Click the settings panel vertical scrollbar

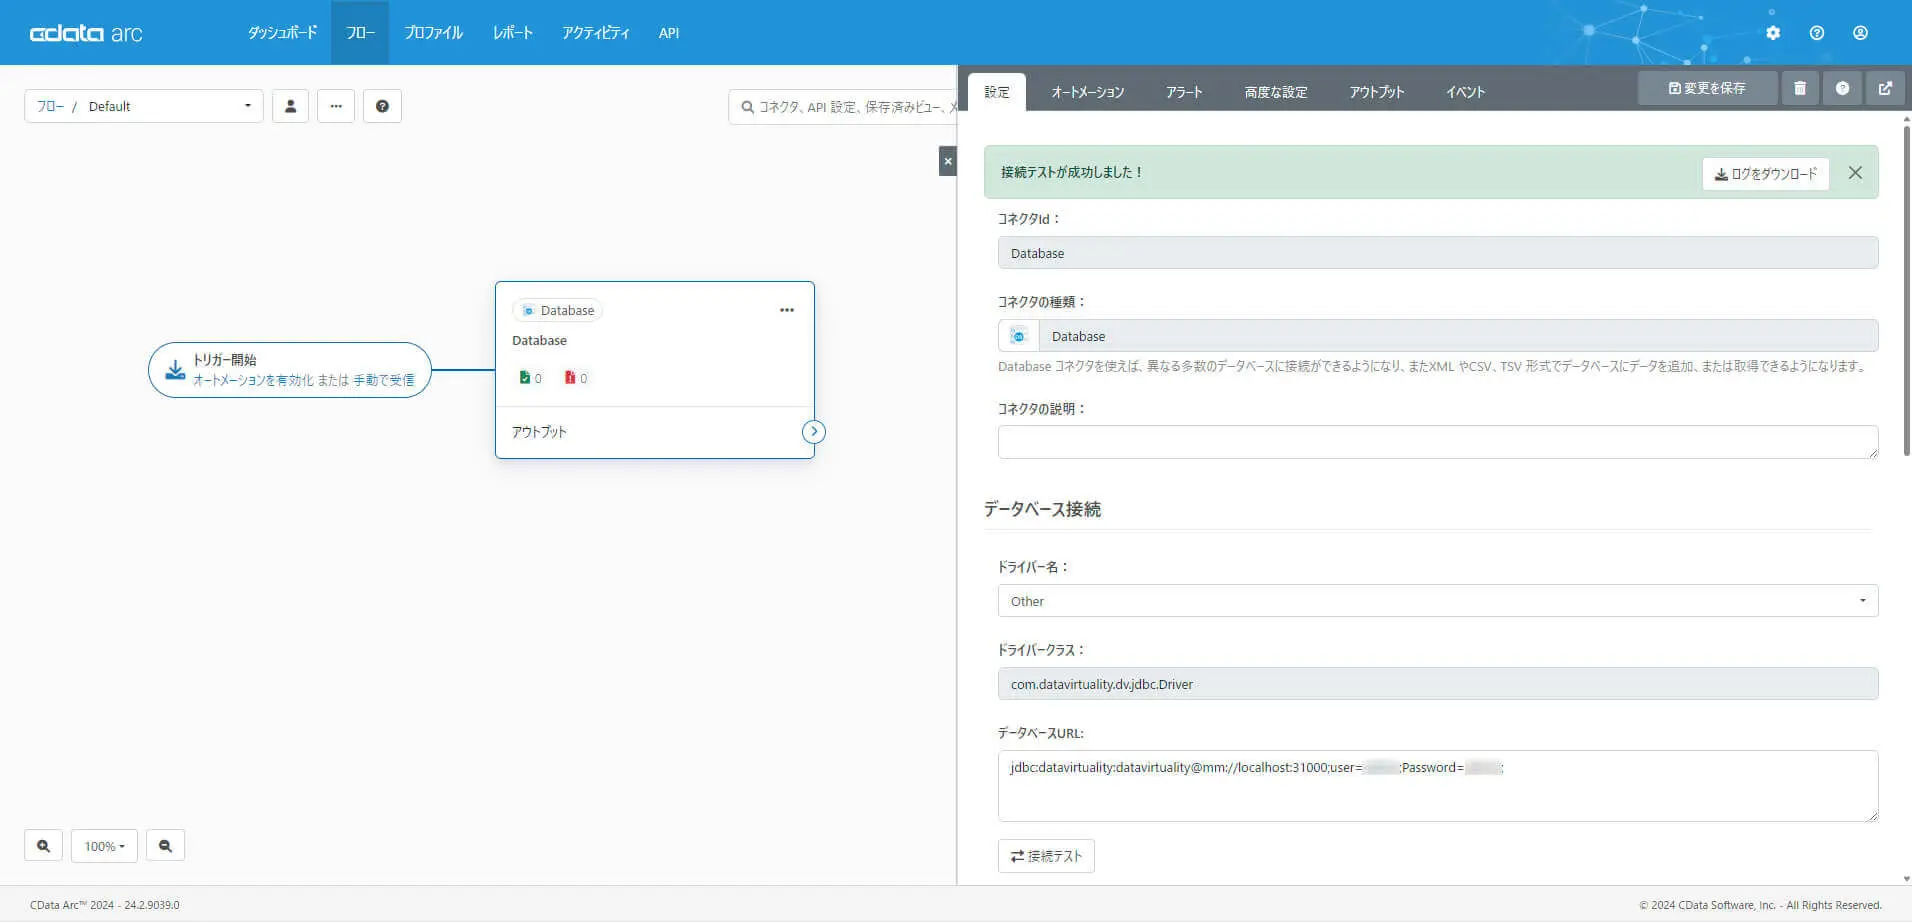[1907, 290]
